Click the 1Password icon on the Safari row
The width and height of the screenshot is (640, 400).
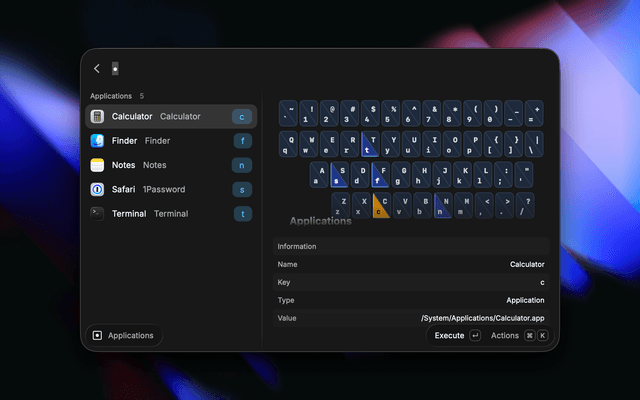pos(97,189)
